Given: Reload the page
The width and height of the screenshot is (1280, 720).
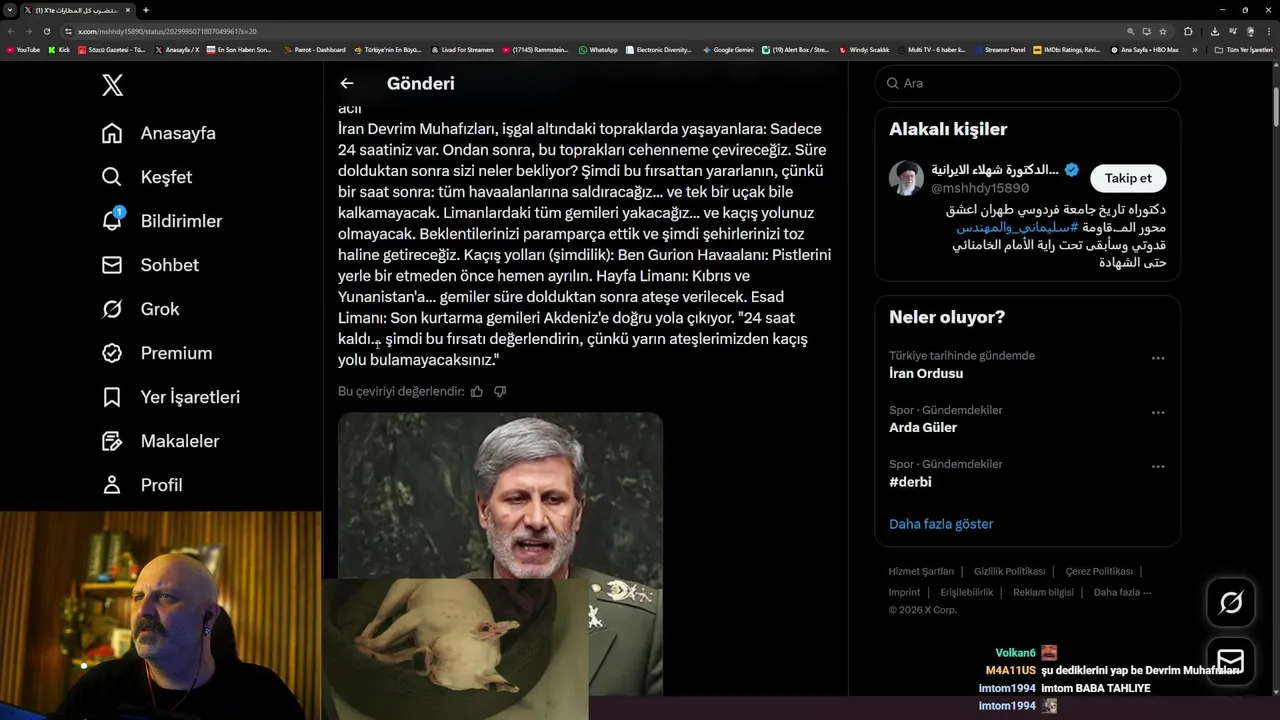Looking at the screenshot, I should (x=47, y=31).
